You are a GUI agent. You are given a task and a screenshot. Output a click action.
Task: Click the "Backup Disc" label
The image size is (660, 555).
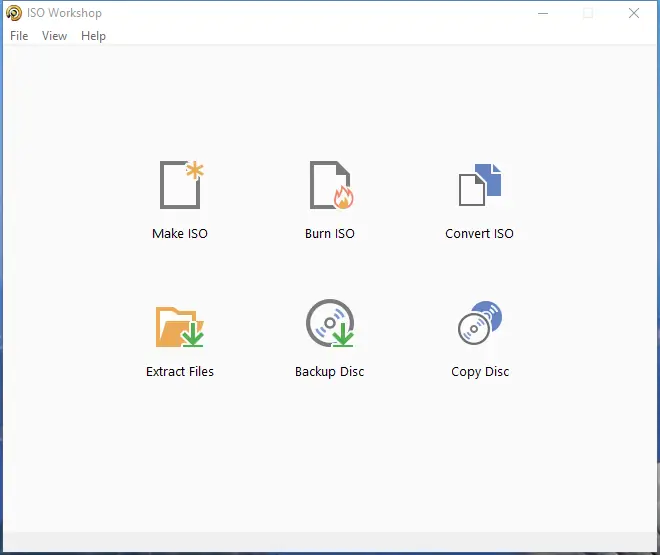point(330,372)
